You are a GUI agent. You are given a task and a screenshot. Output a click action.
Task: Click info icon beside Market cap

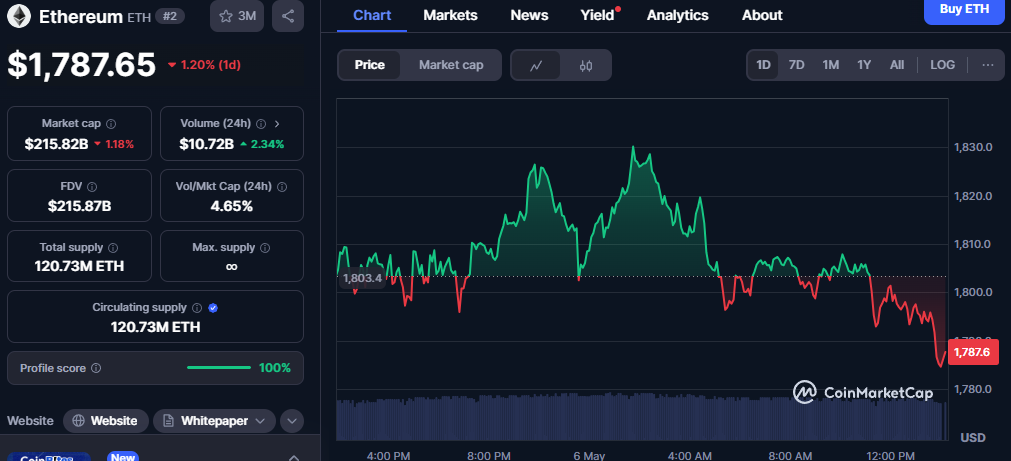111,123
